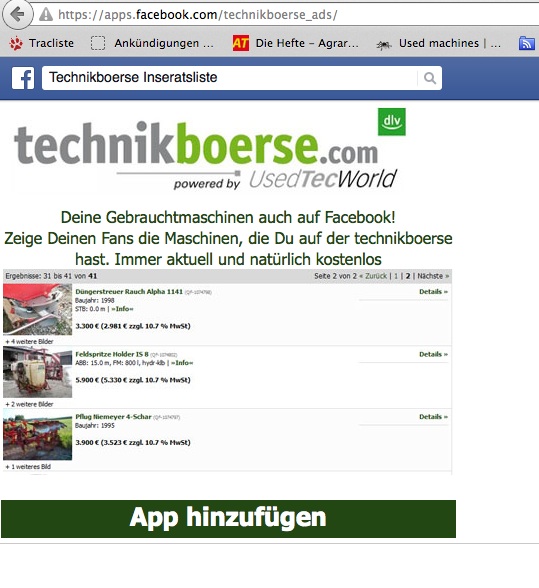Click the Facebook logo icon
The width and height of the screenshot is (539, 588).
(x=23, y=78)
